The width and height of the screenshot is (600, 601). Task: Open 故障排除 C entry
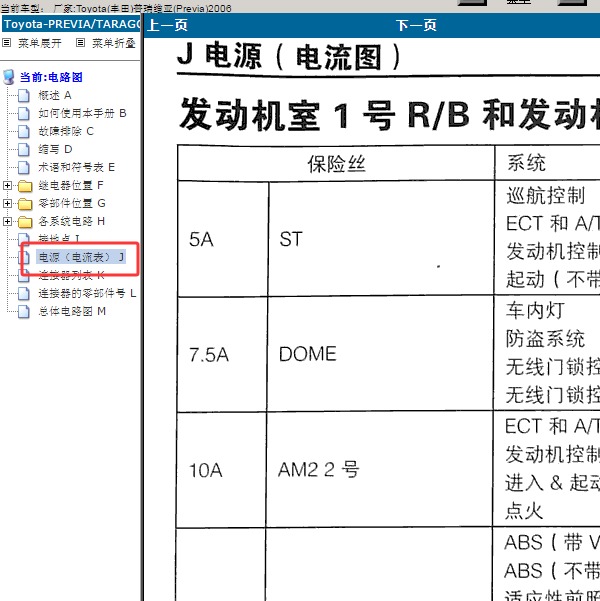point(66,131)
